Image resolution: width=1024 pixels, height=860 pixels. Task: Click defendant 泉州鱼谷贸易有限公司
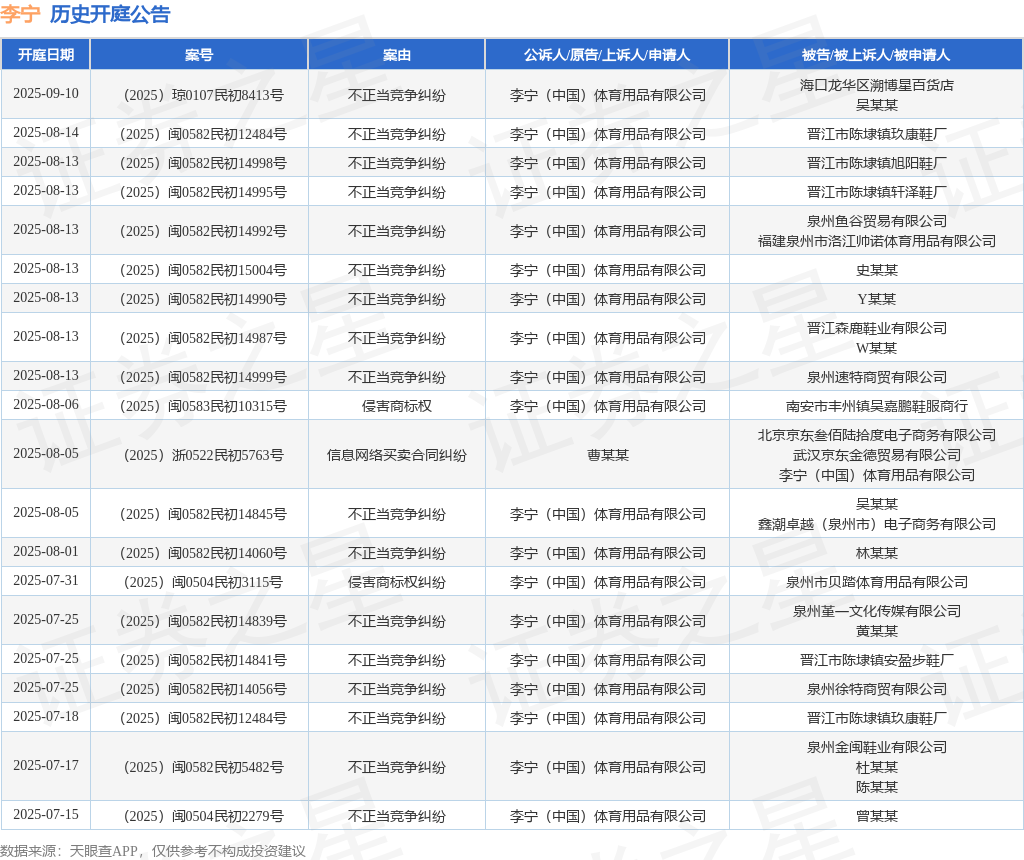coord(876,221)
